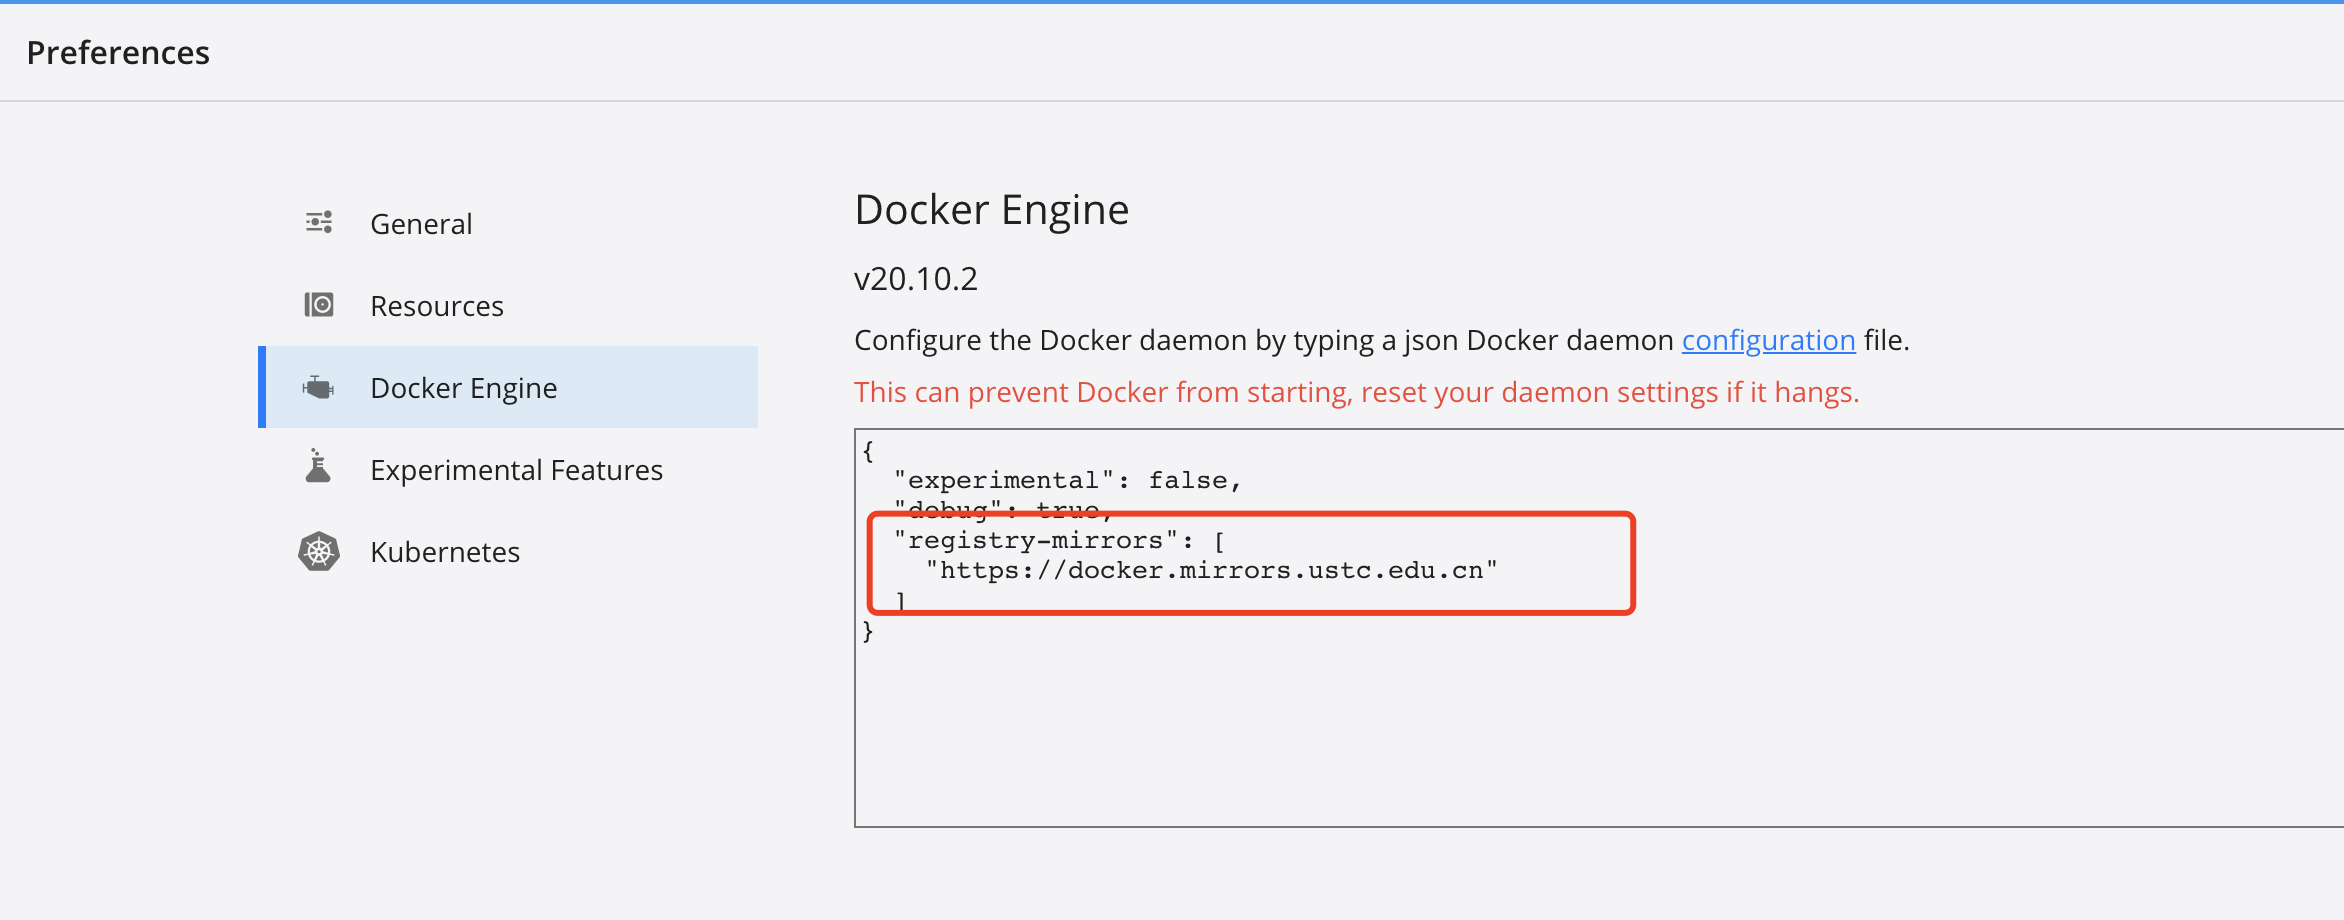The image size is (2344, 920).
Task: Click the experimental false line
Action: [1068, 479]
